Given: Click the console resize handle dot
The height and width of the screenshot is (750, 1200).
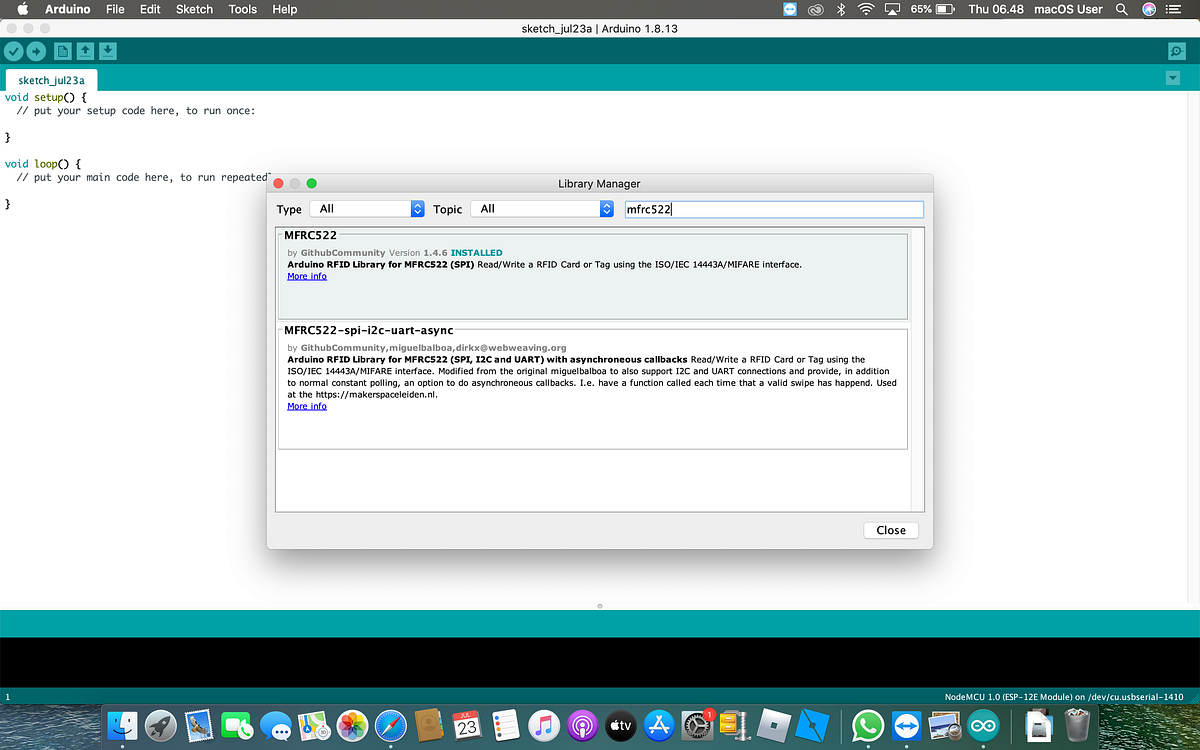Looking at the screenshot, I should click(x=600, y=605).
